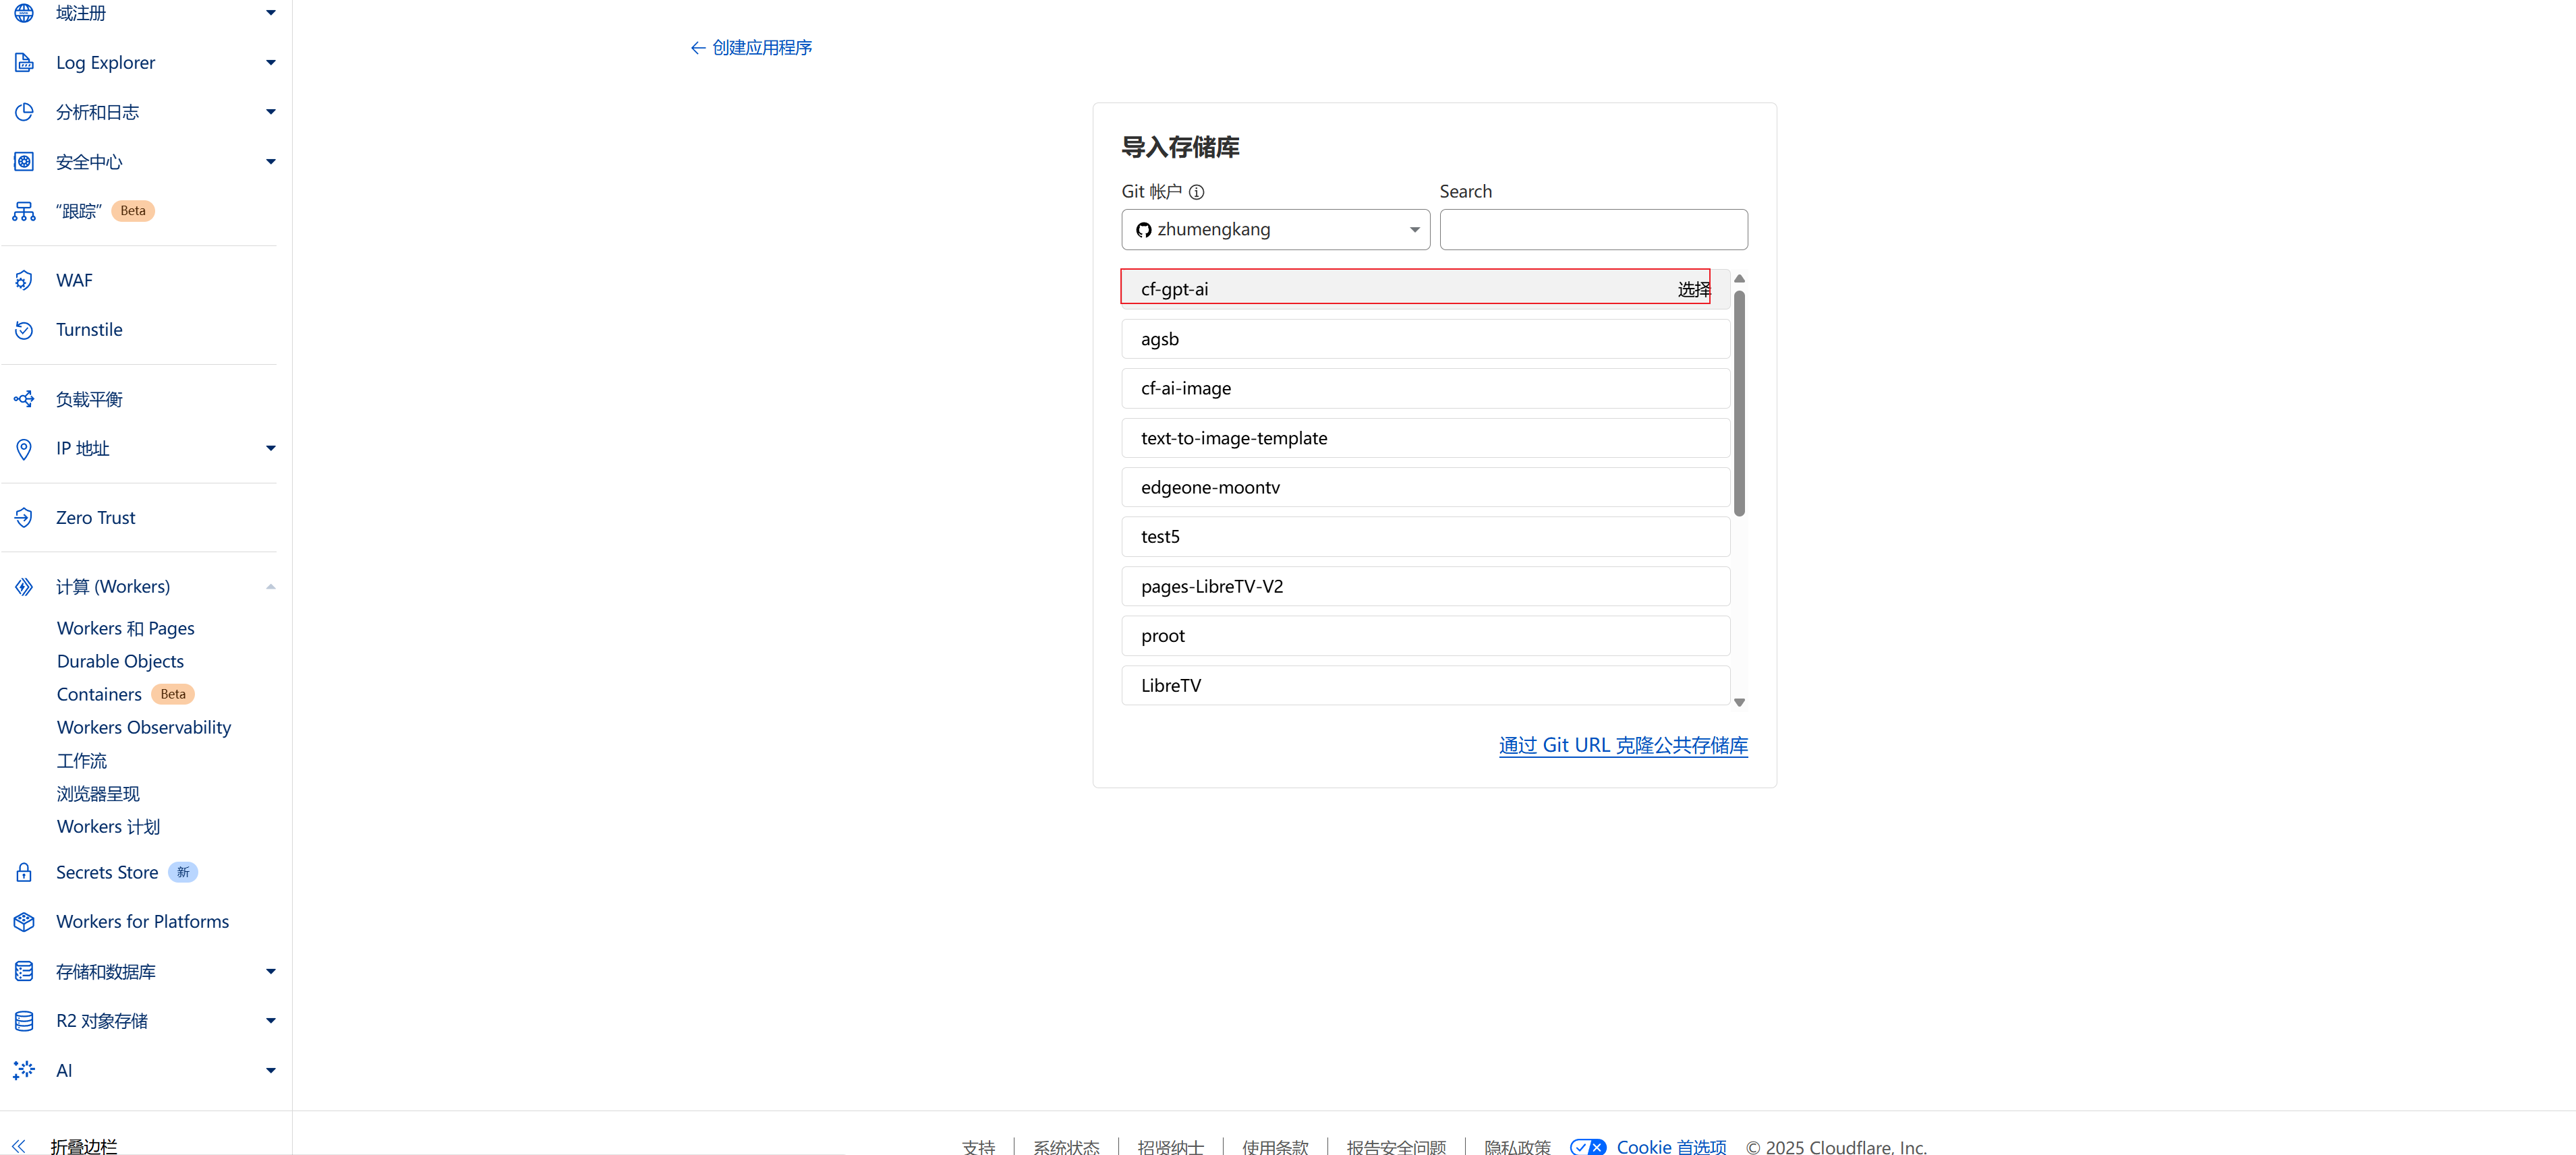Open Workers 计划 menu item

coord(108,827)
